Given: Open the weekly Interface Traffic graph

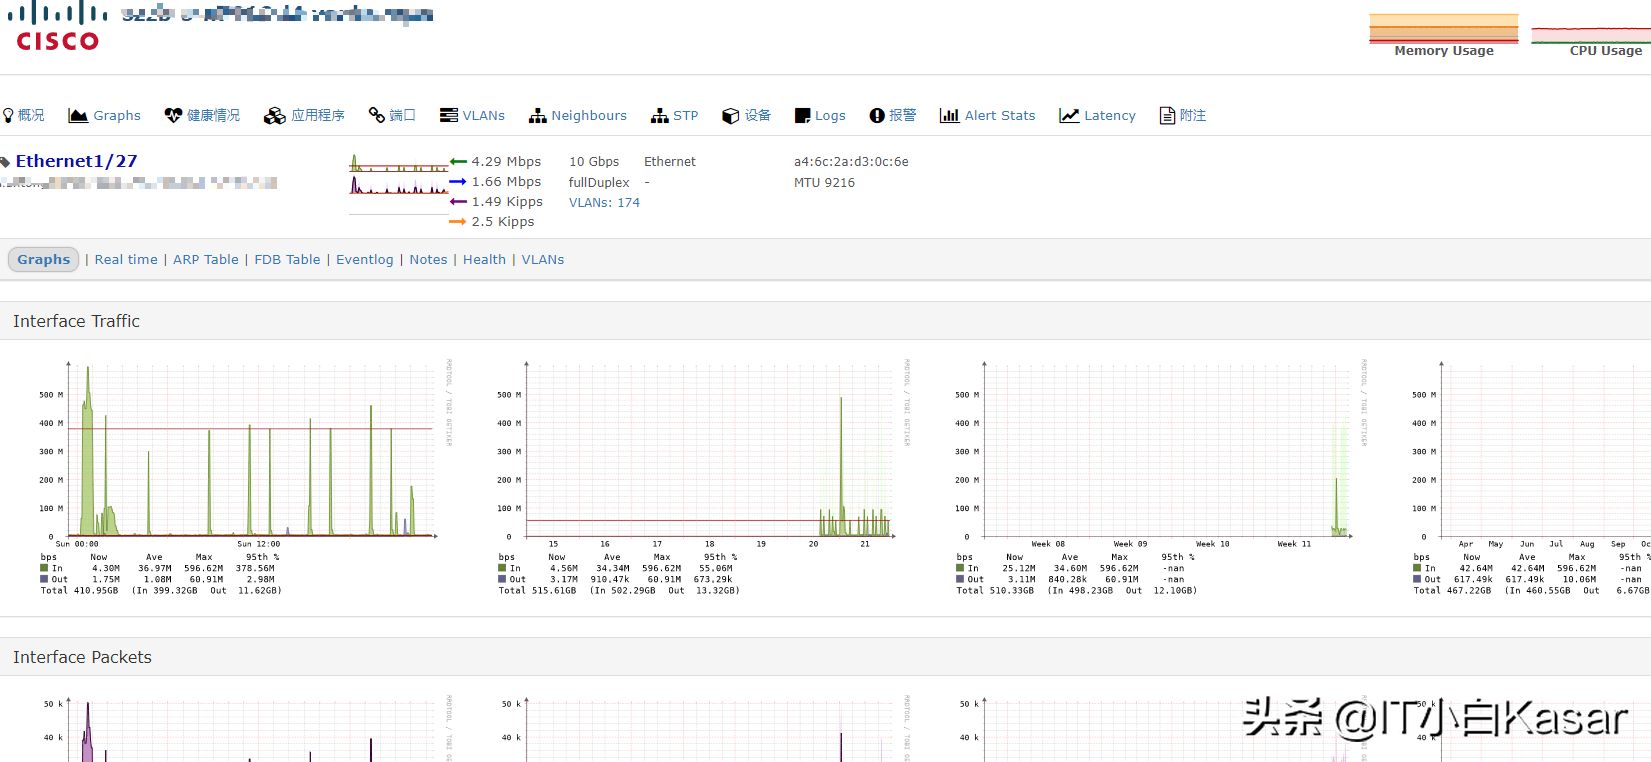Looking at the screenshot, I should 704,477.
